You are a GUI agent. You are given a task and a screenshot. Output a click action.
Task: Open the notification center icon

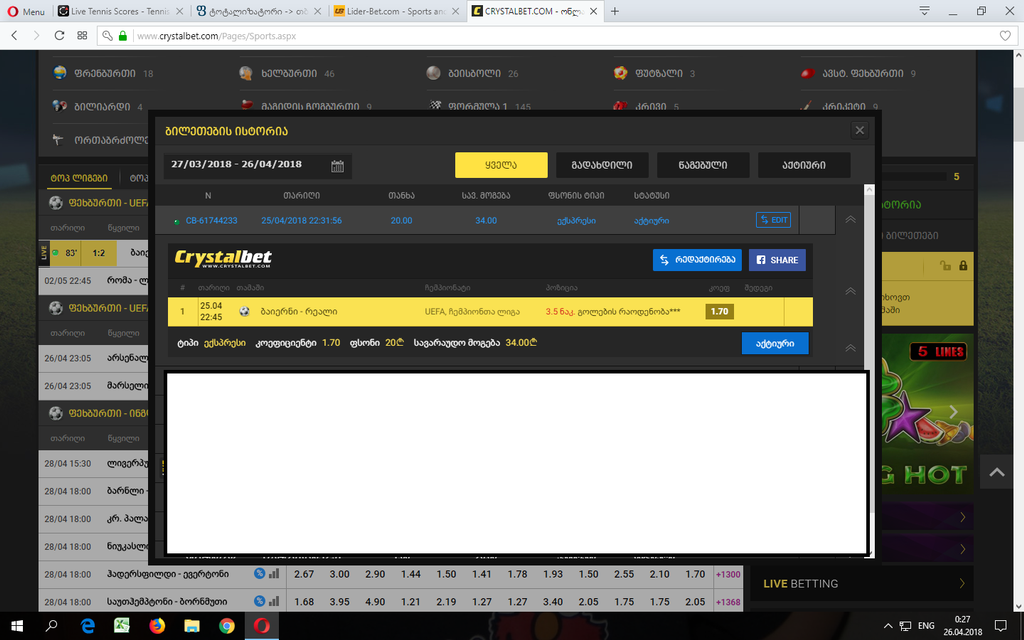1000,626
